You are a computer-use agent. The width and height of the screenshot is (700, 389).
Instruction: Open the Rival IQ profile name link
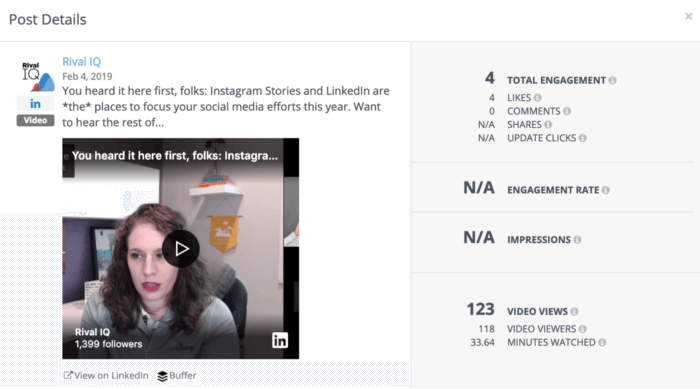point(81,62)
